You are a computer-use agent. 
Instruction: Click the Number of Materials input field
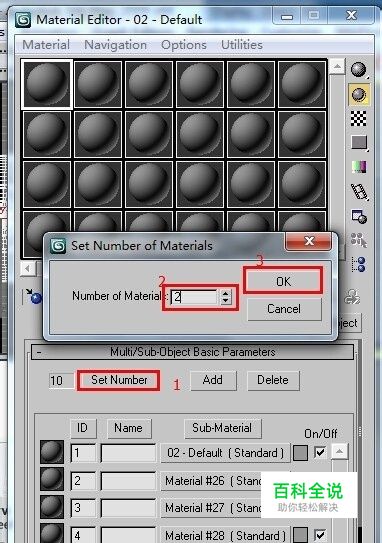pos(195,297)
